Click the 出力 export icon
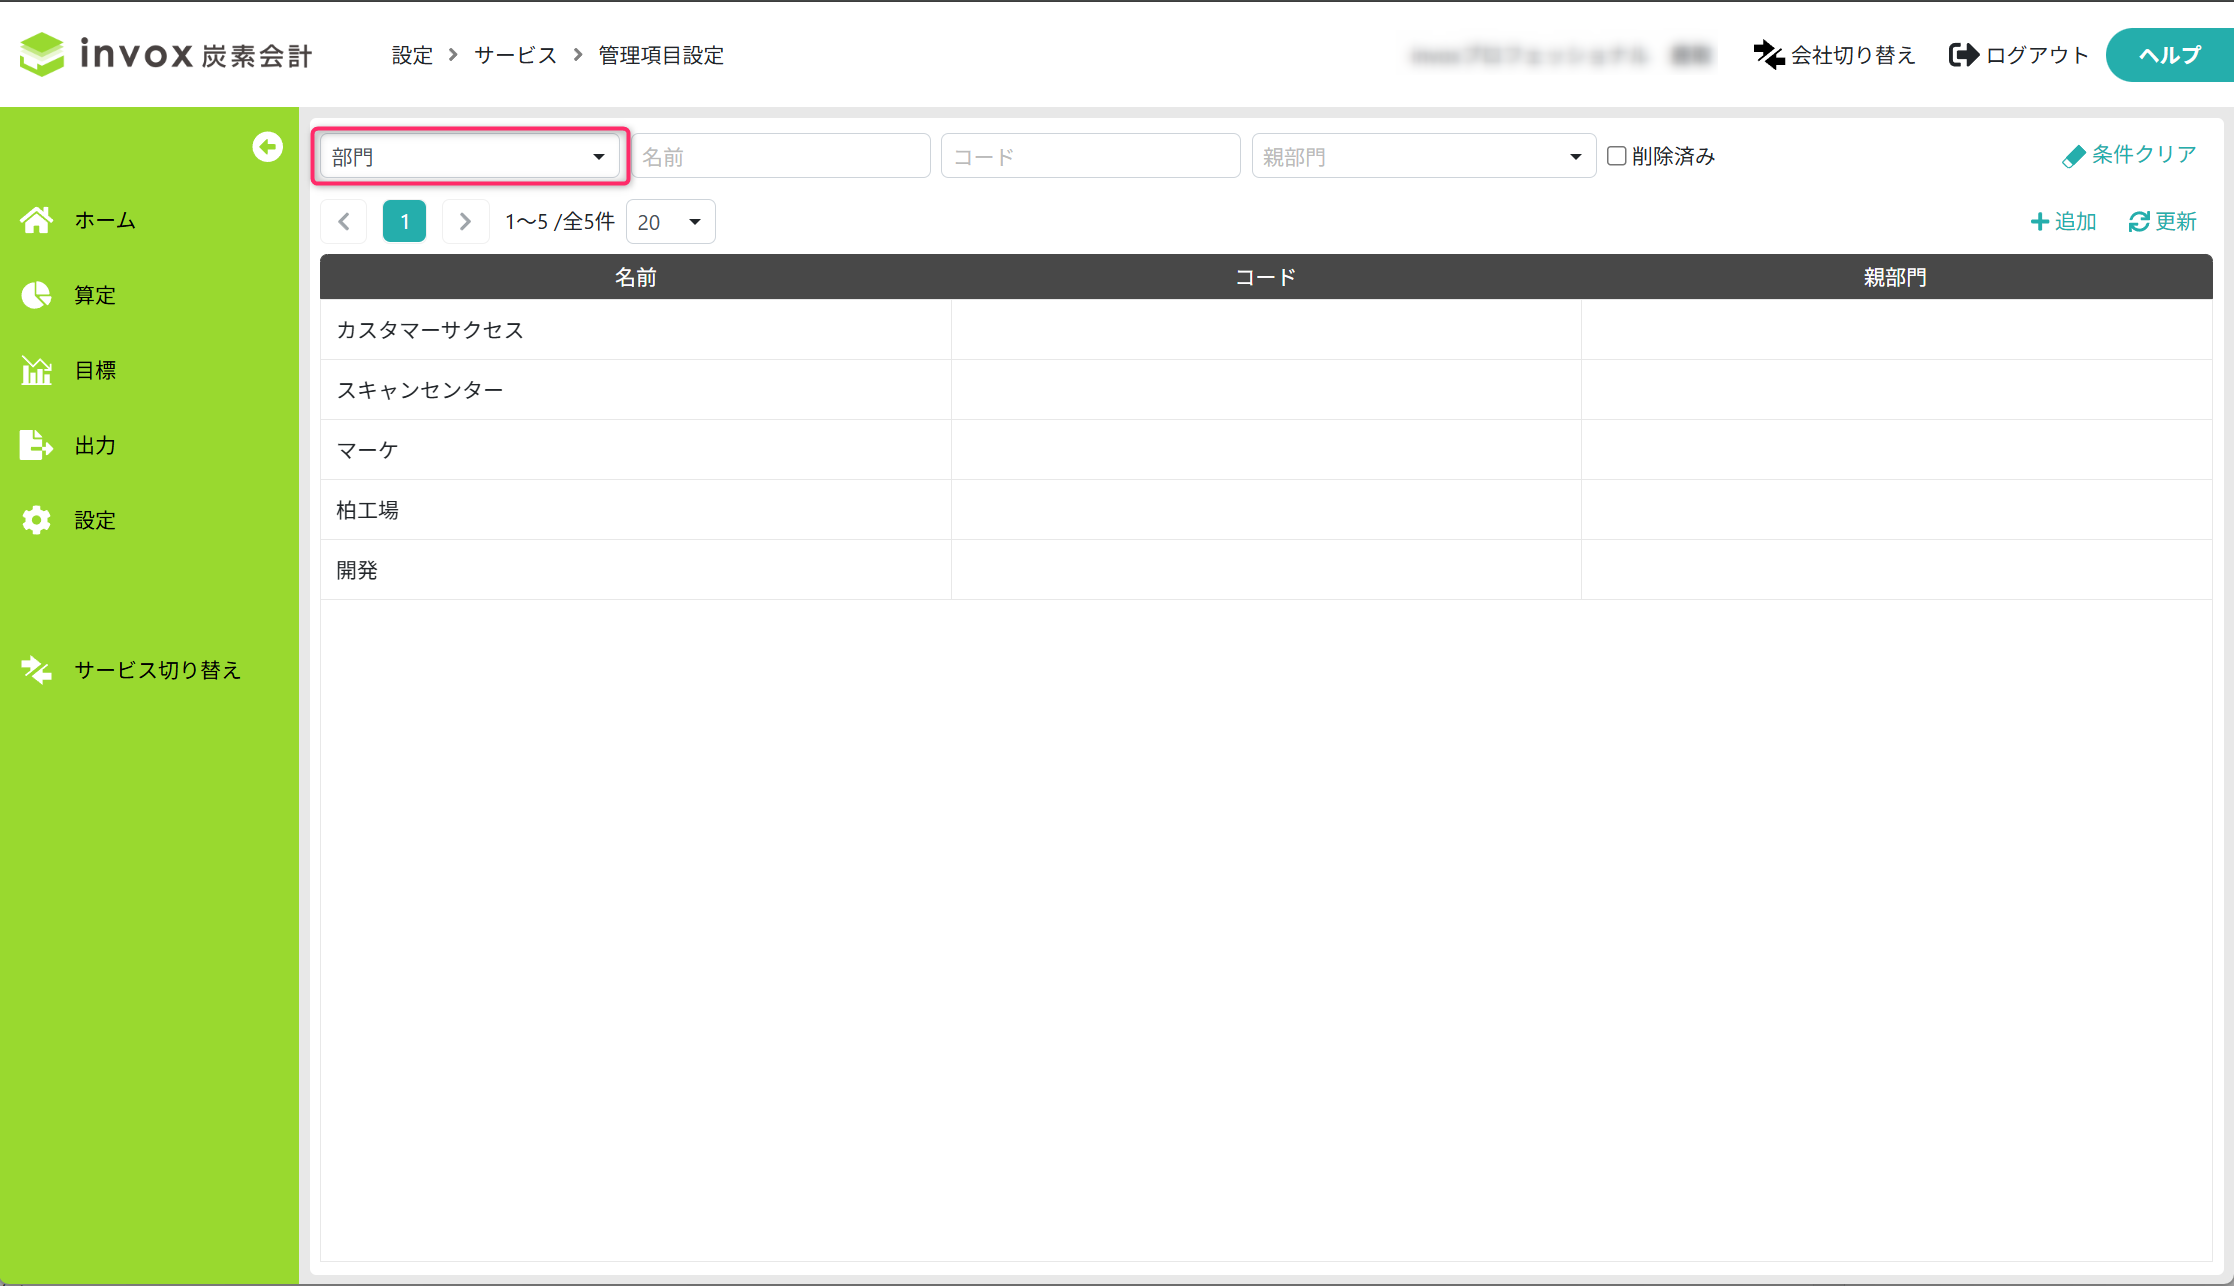Image resolution: width=2234 pixels, height=1286 pixels. [37, 445]
